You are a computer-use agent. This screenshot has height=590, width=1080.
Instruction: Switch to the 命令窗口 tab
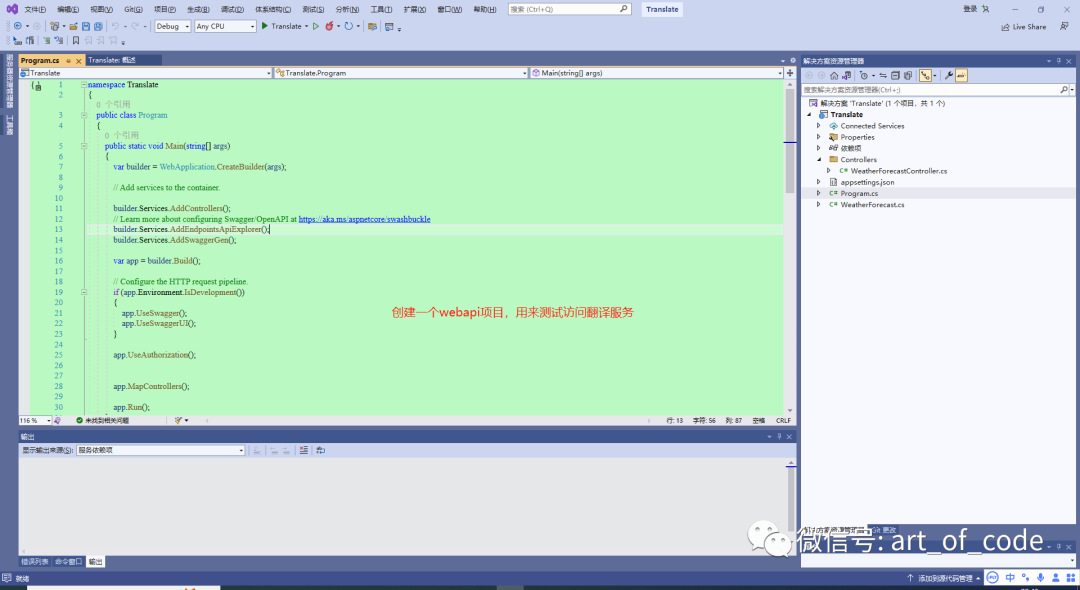(68, 562)
